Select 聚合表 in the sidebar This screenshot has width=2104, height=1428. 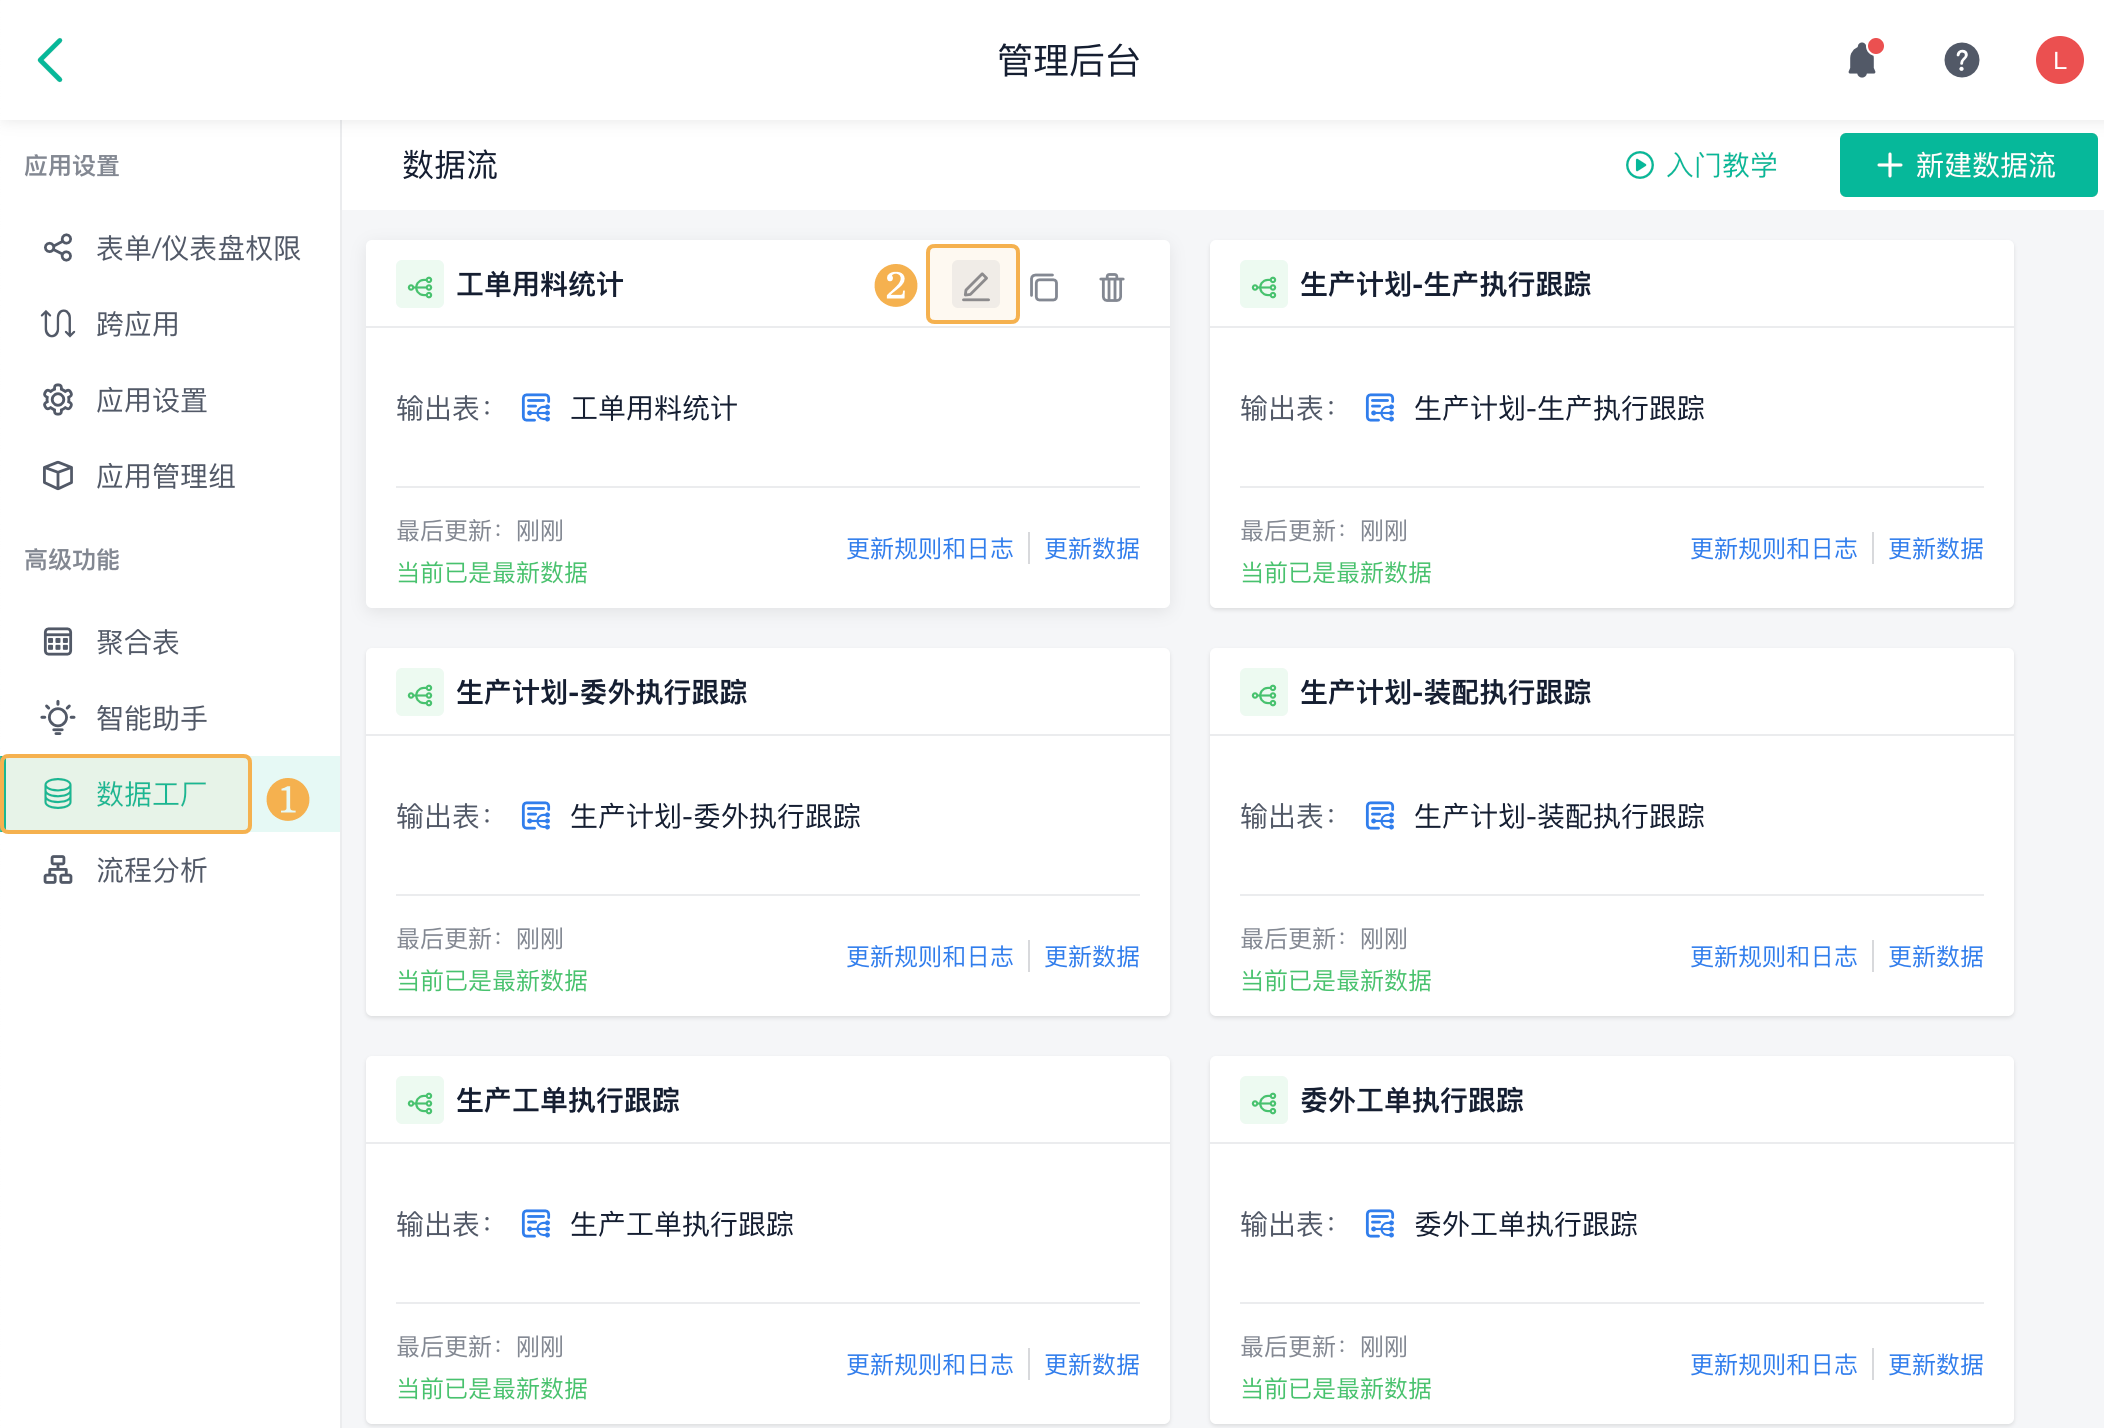(x=137, y=642)
